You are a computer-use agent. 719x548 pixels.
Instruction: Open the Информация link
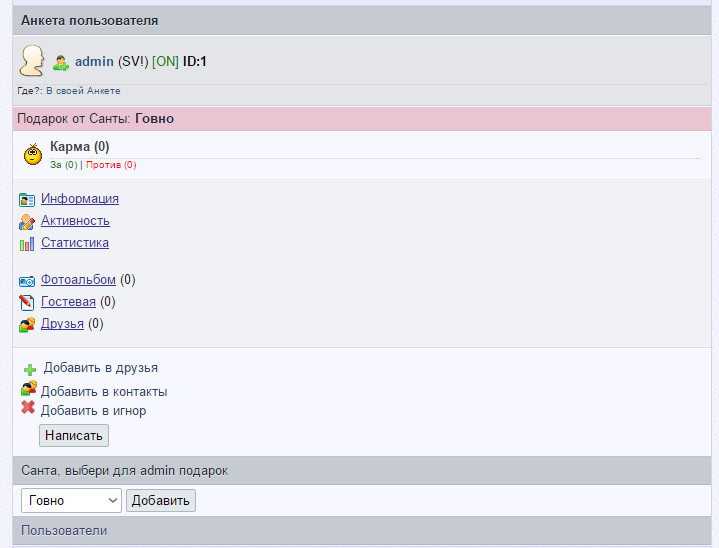point(80,198)
